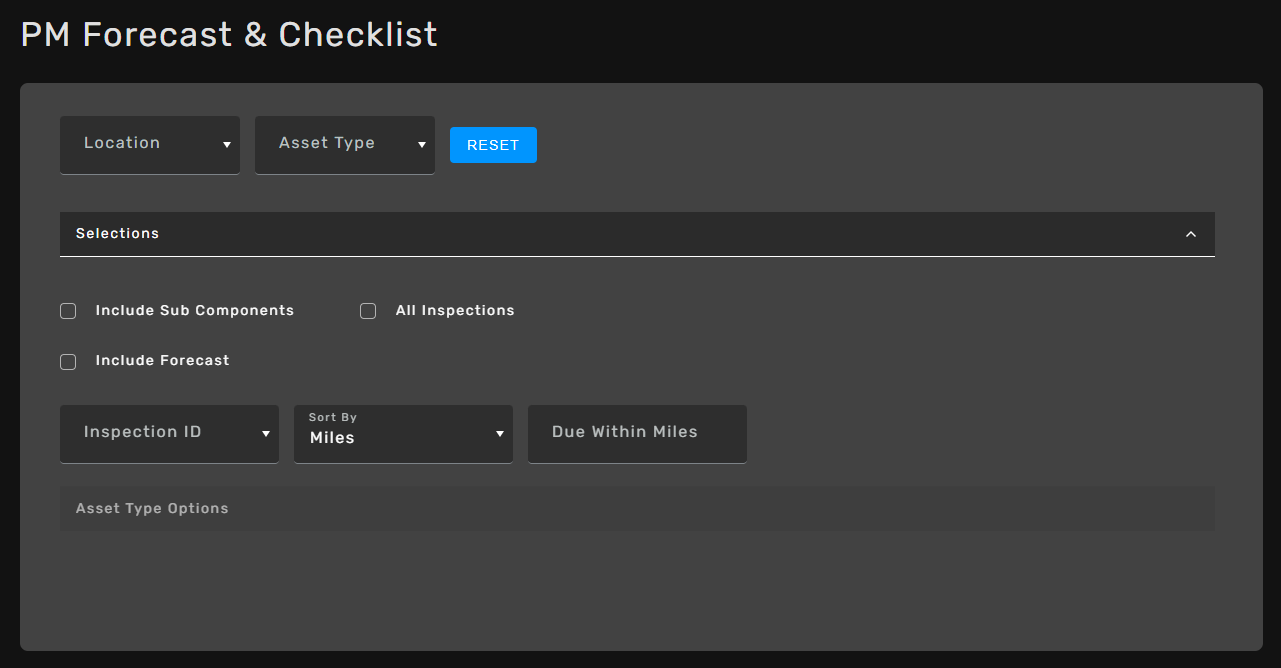Screen dimensions: 1281x668
Task: Click the Inspection ID dropdown arrow icon
Action: click(x=266, y=434)
